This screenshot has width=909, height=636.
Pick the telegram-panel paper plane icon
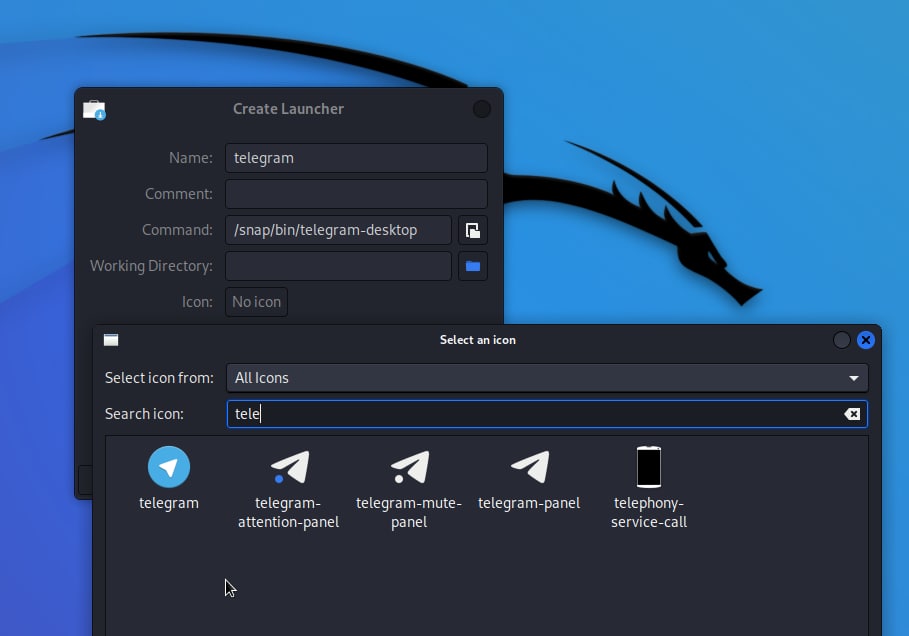pyautogui.click(x=530, y=466)
